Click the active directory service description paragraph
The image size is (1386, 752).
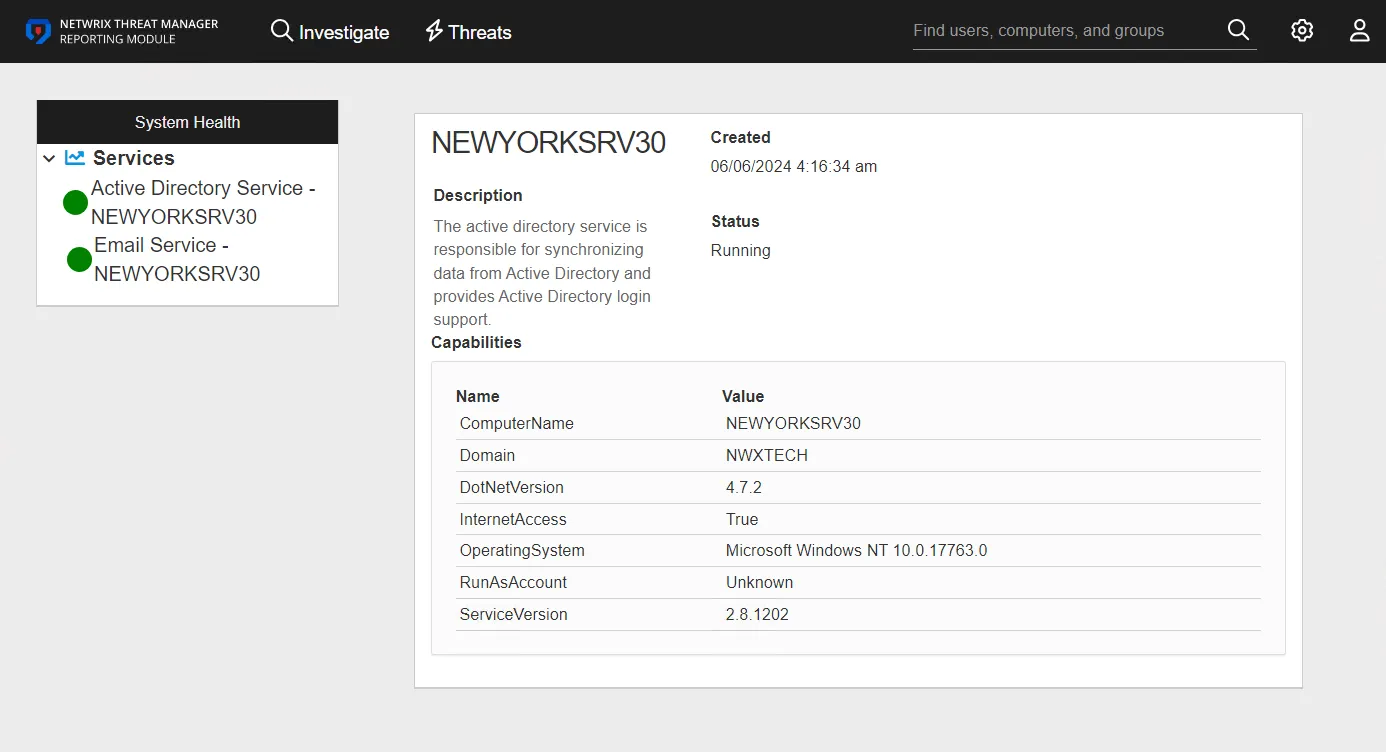(x=542, y=273)
